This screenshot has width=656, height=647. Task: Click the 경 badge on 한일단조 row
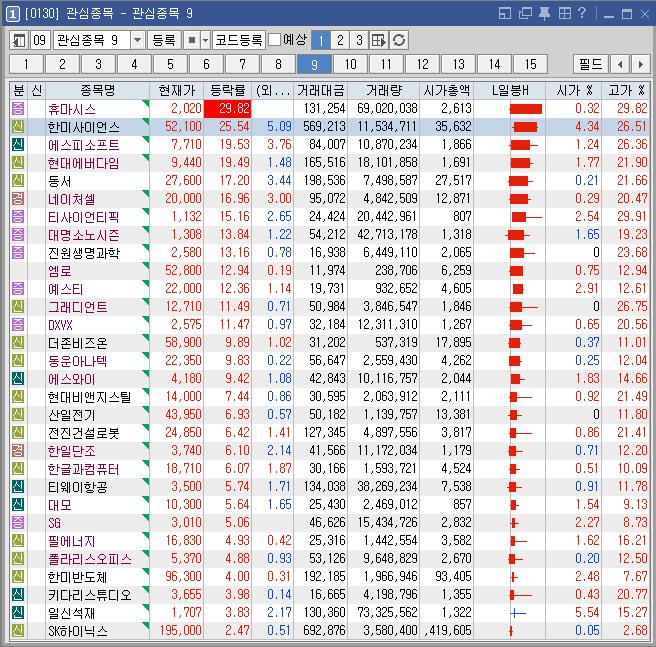18,451
